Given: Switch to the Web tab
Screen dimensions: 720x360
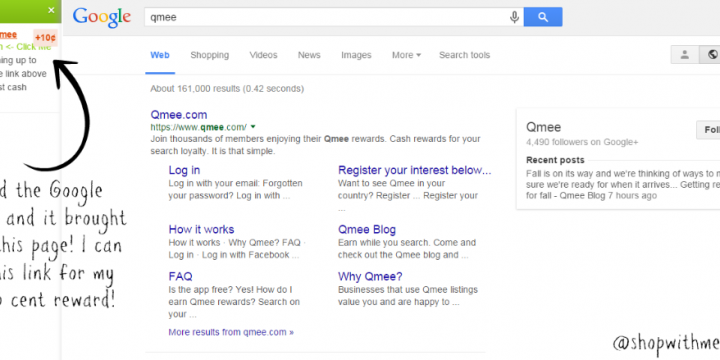Looking at the screenshot, I should pyautogui.click(x=160, y=55).
